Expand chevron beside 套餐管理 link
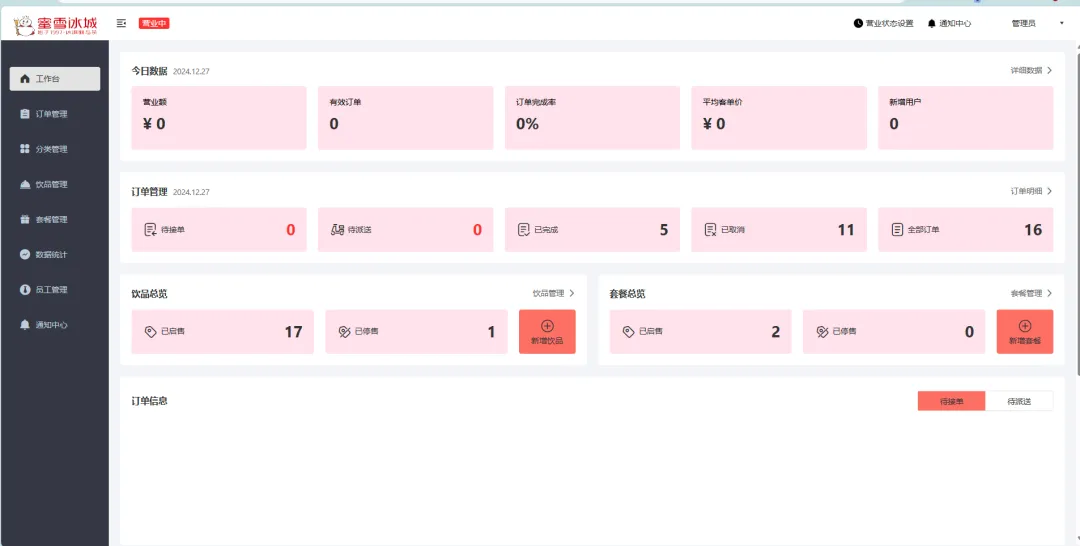This screenshot has width=1080, height=546. coord(1050,293)
